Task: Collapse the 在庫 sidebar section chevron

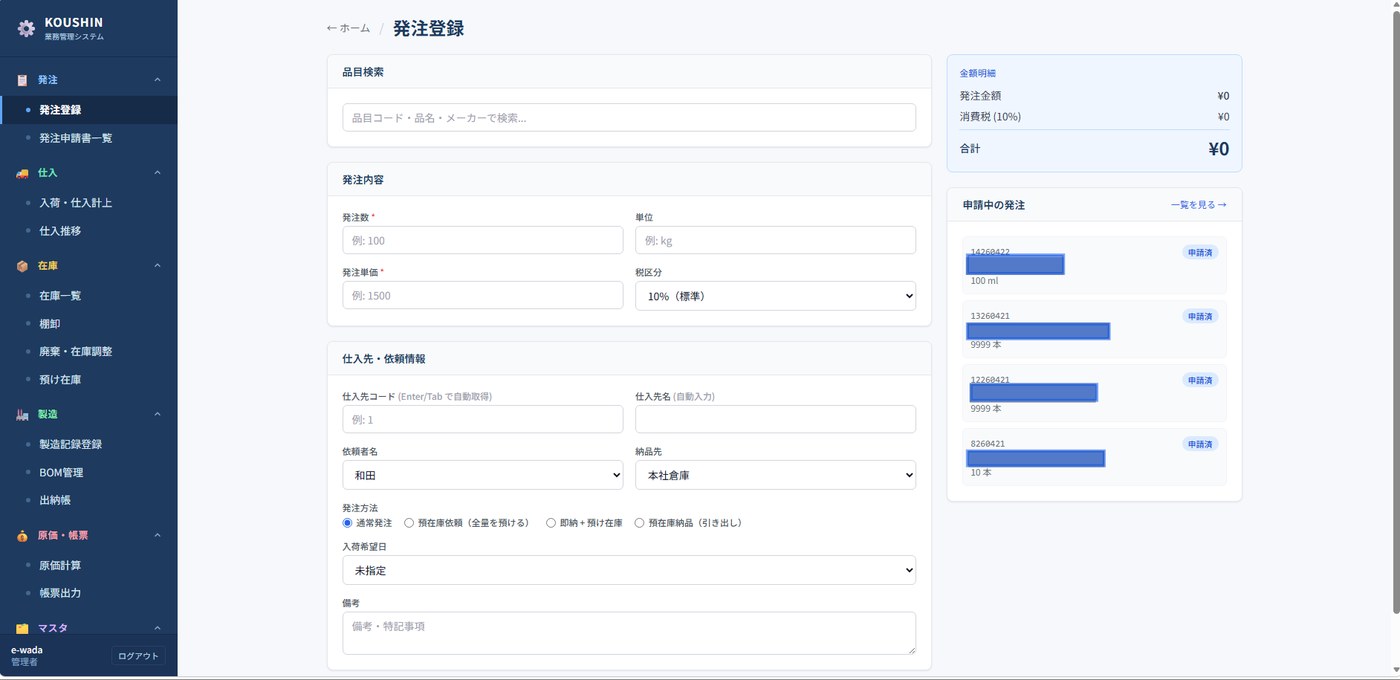Action: (157, 266)
